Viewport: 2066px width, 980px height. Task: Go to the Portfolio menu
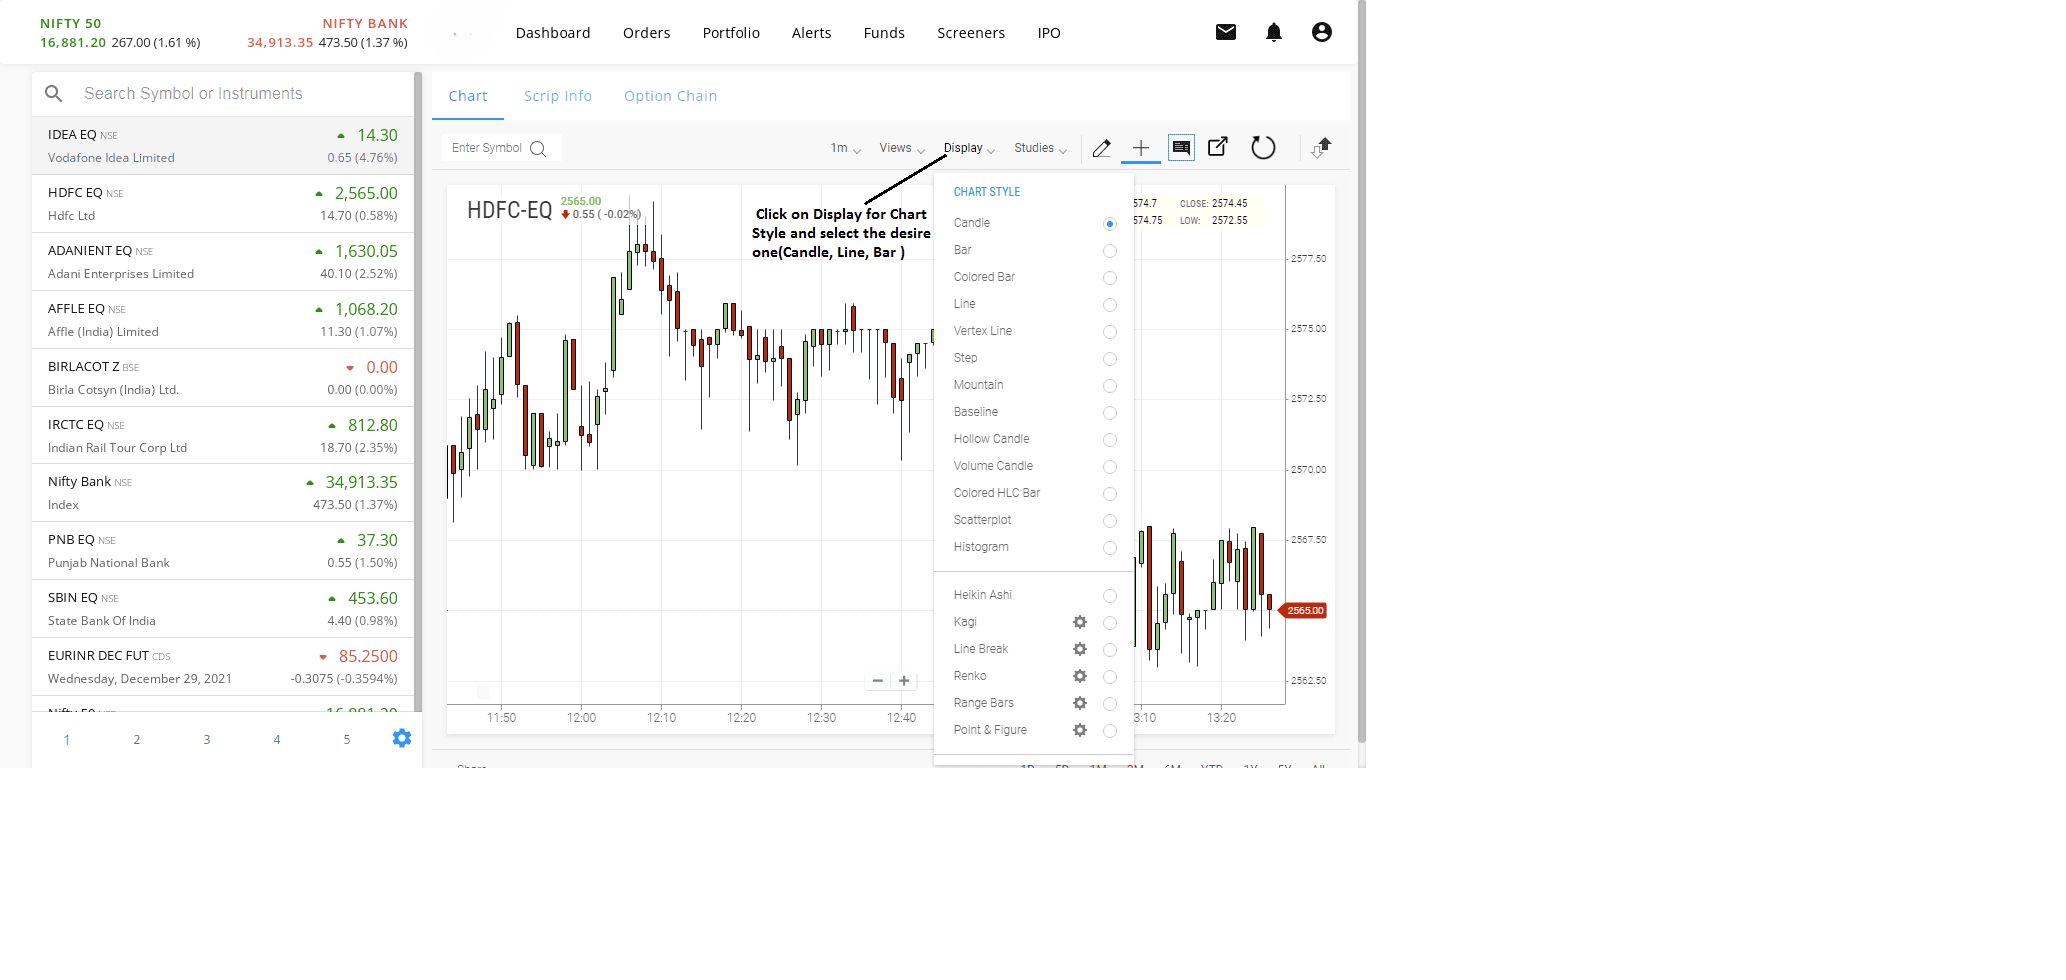click(731, 33)
